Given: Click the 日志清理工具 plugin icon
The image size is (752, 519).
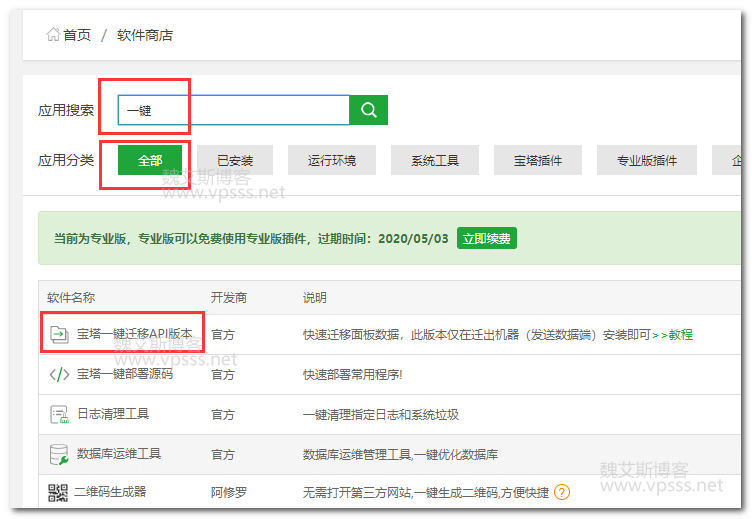Looking at the screenshot, I should point(58,414).
